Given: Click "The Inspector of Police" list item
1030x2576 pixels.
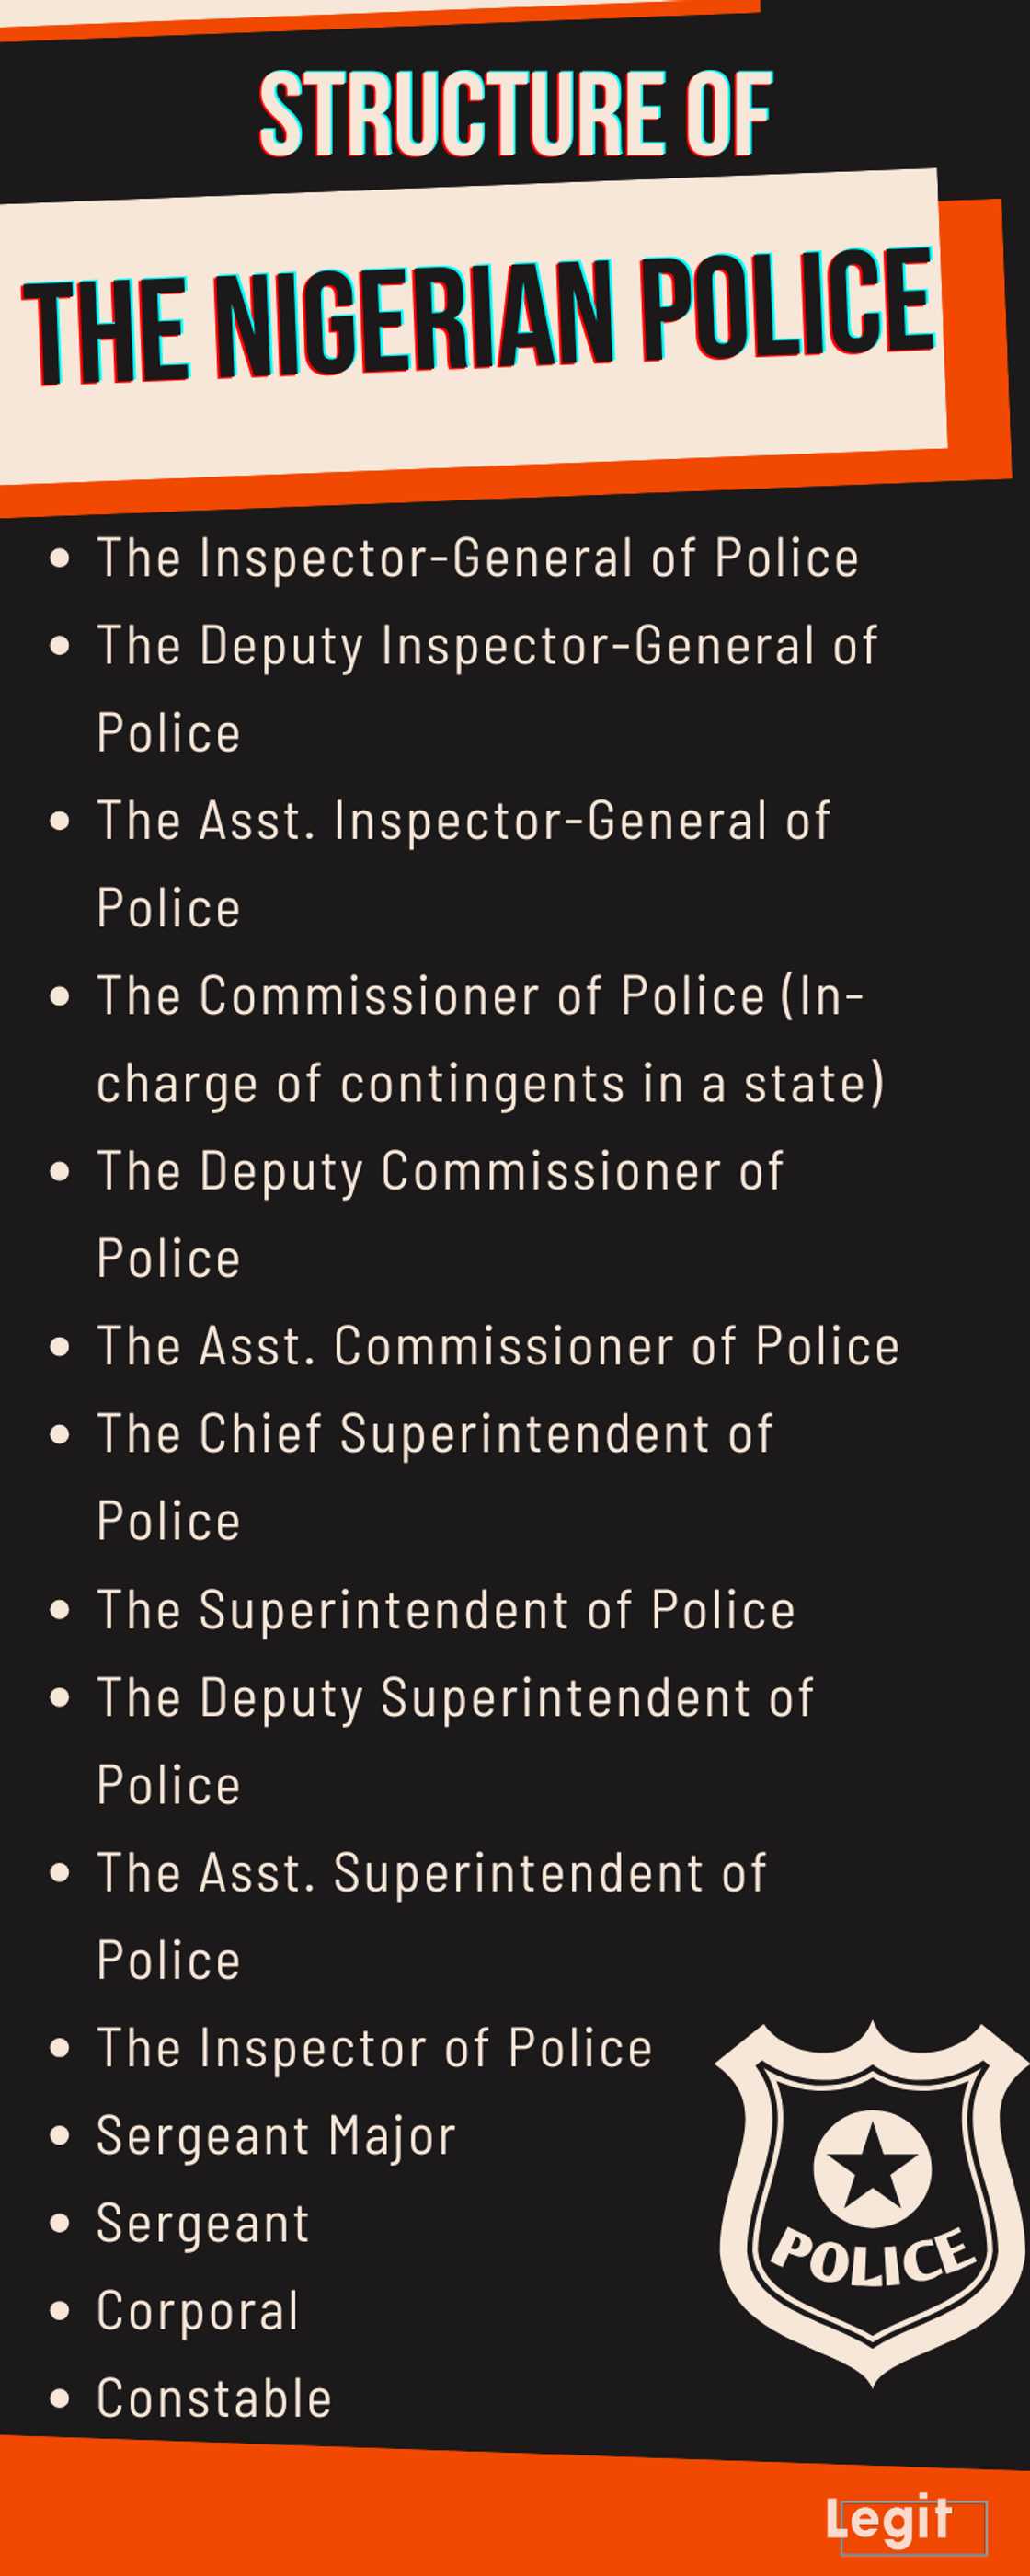Looking at the screenshot, I should [375, 2049].
